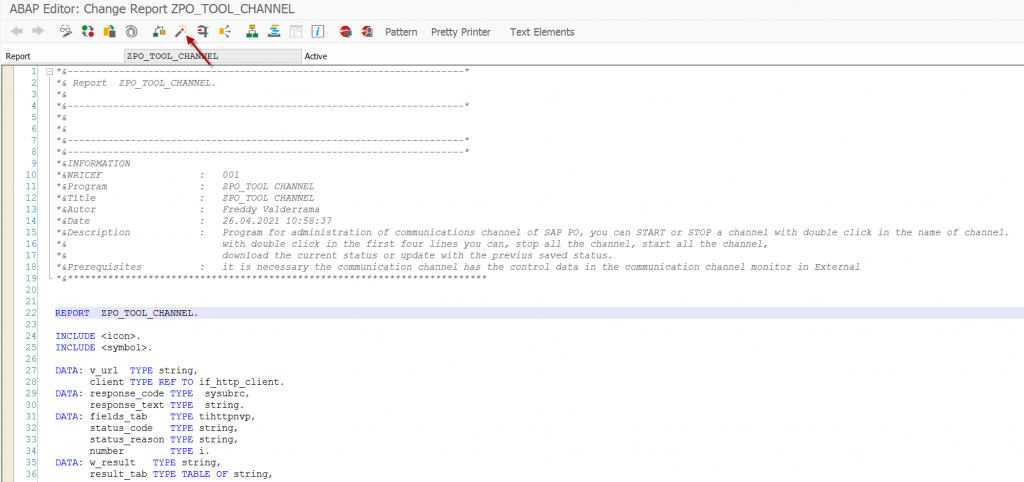Display the navigation window icon
1024x482 pixels.
coord(274,31)
